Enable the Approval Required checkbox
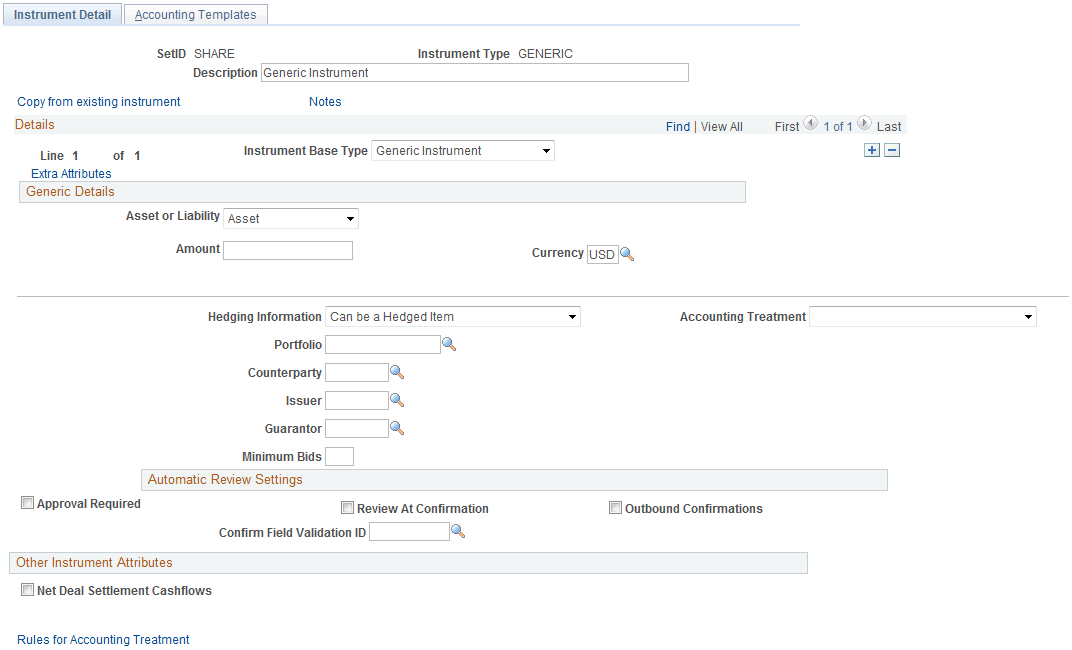 27,503
